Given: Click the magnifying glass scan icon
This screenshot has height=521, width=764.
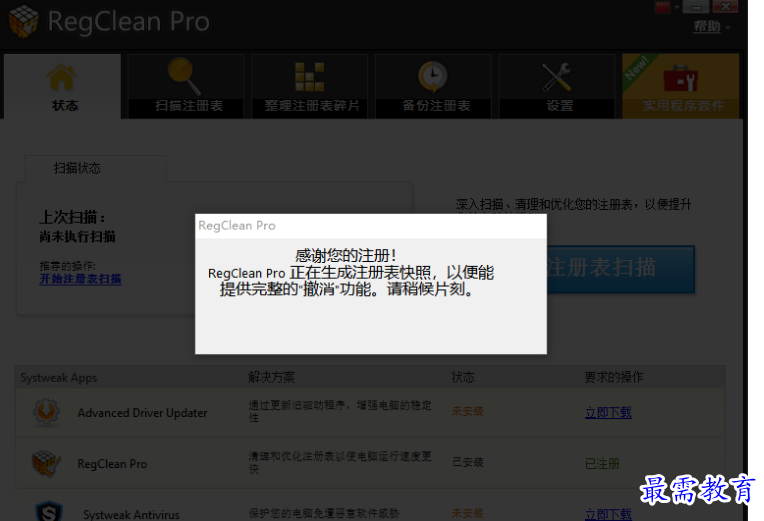Looking at the screenshot, I should (x=184, y=76).
